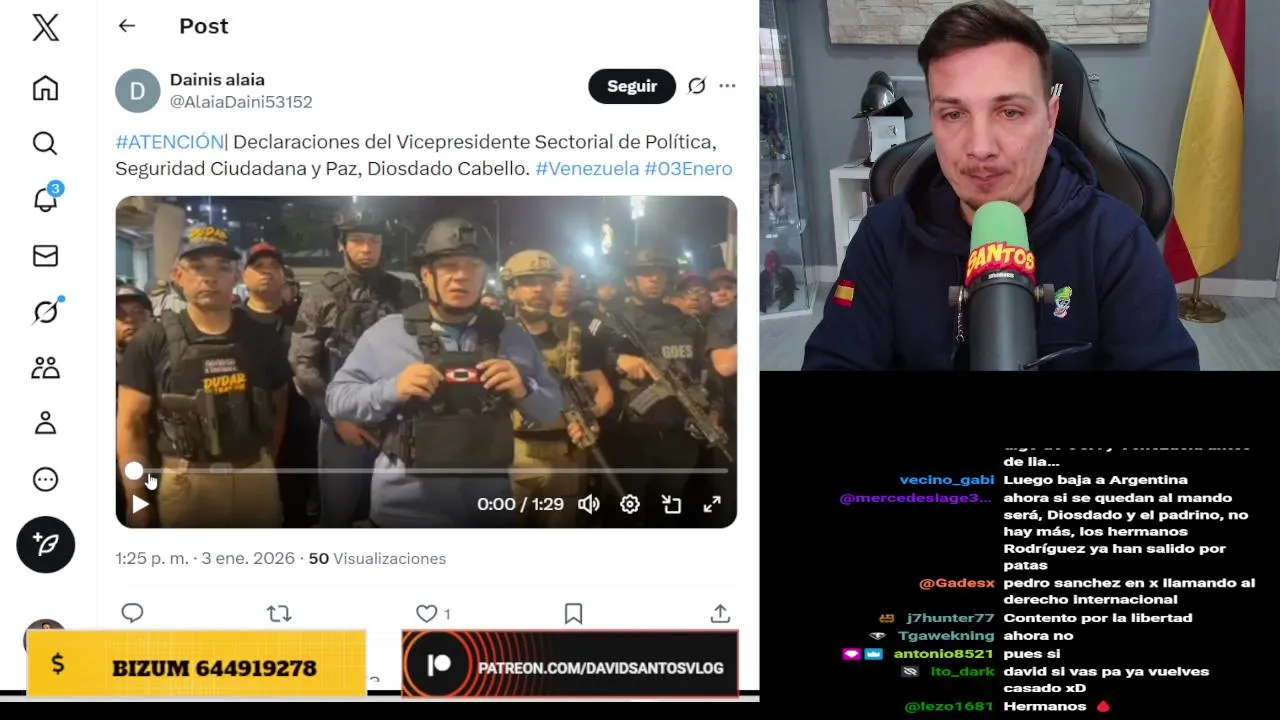Go to Home via house icon
Viewport: 1280px width, 720px height.
(x=45, y=88)
